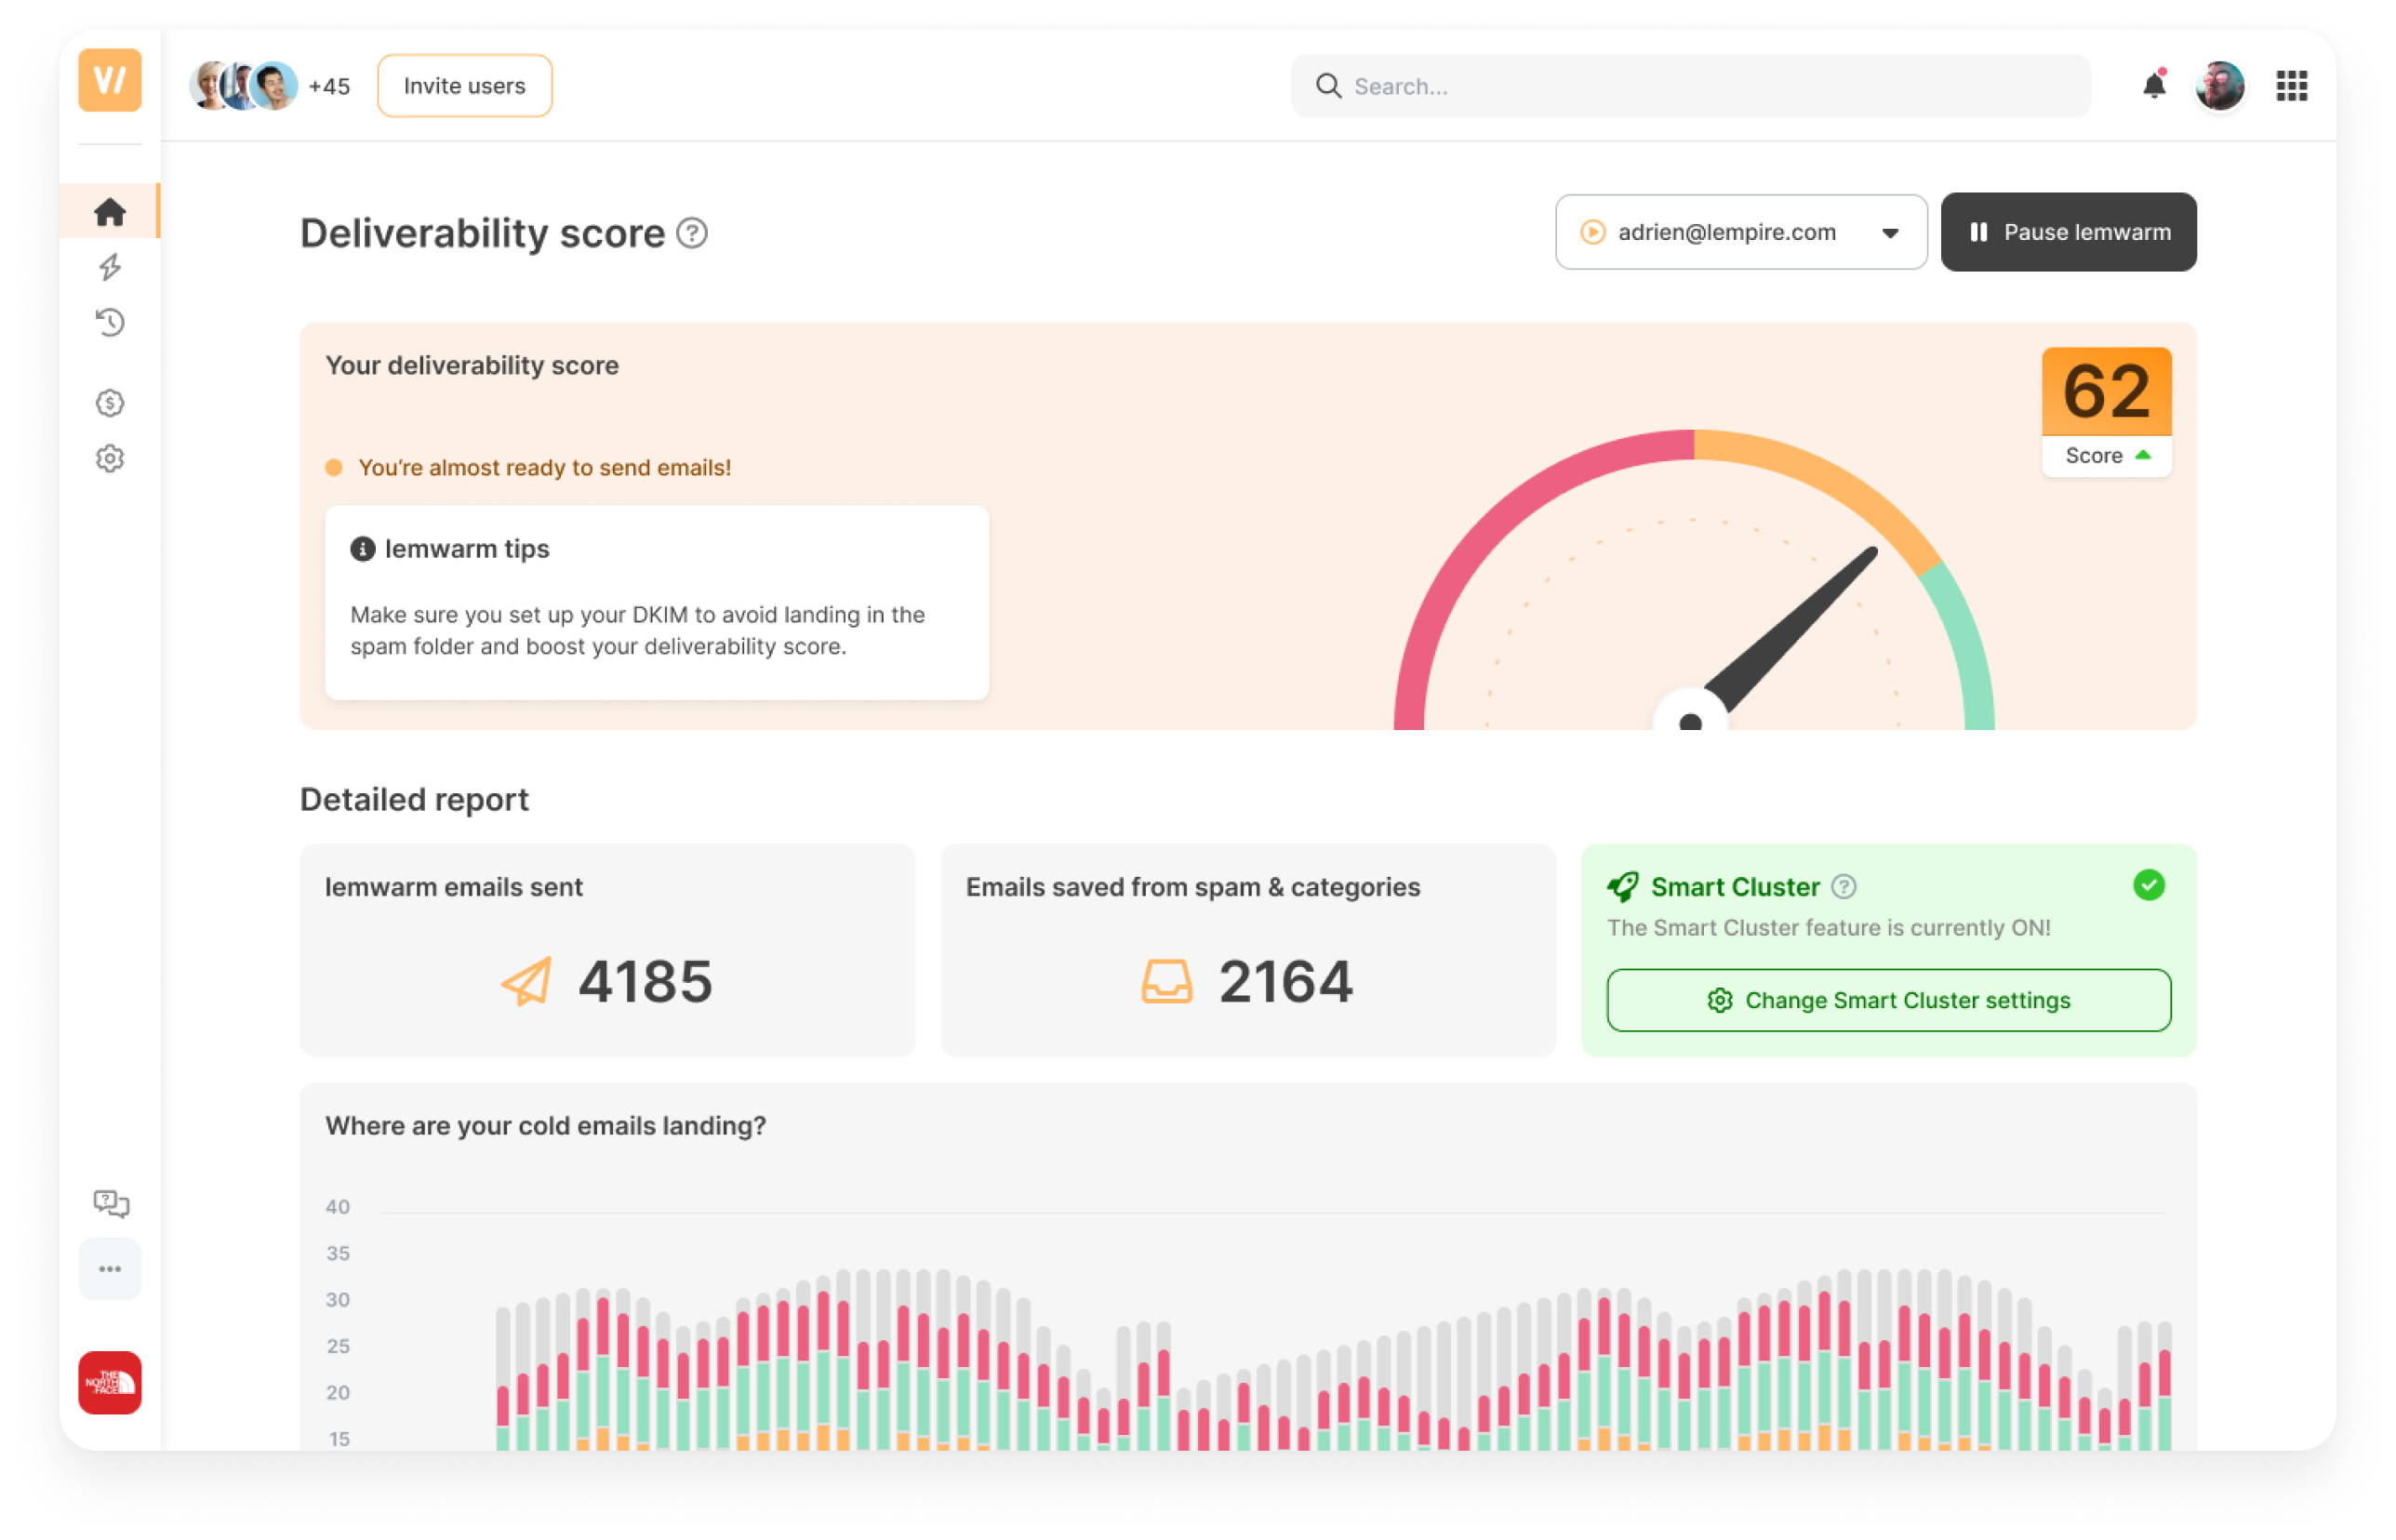
Task: Click the Deliverability score help icon
Action: click(x=692, y=233)
